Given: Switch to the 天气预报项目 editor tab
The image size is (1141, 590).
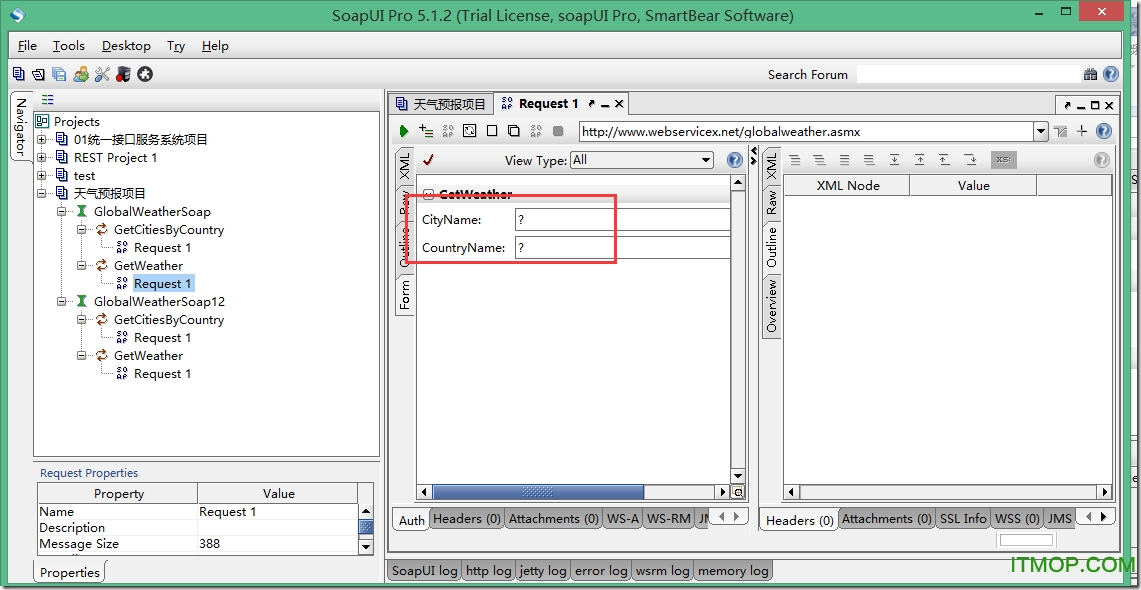Looking at the screenshot, I should pos(441,104).
